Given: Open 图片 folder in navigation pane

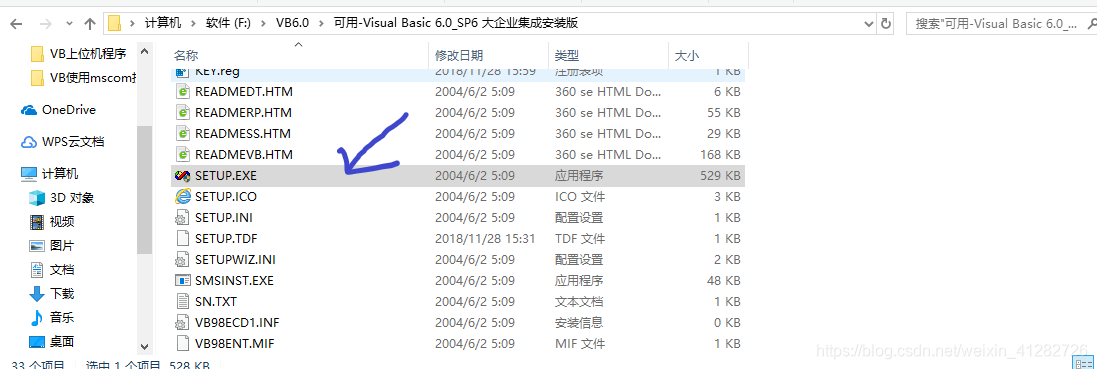Looking at the screenshot, I should tap(61, 246).
